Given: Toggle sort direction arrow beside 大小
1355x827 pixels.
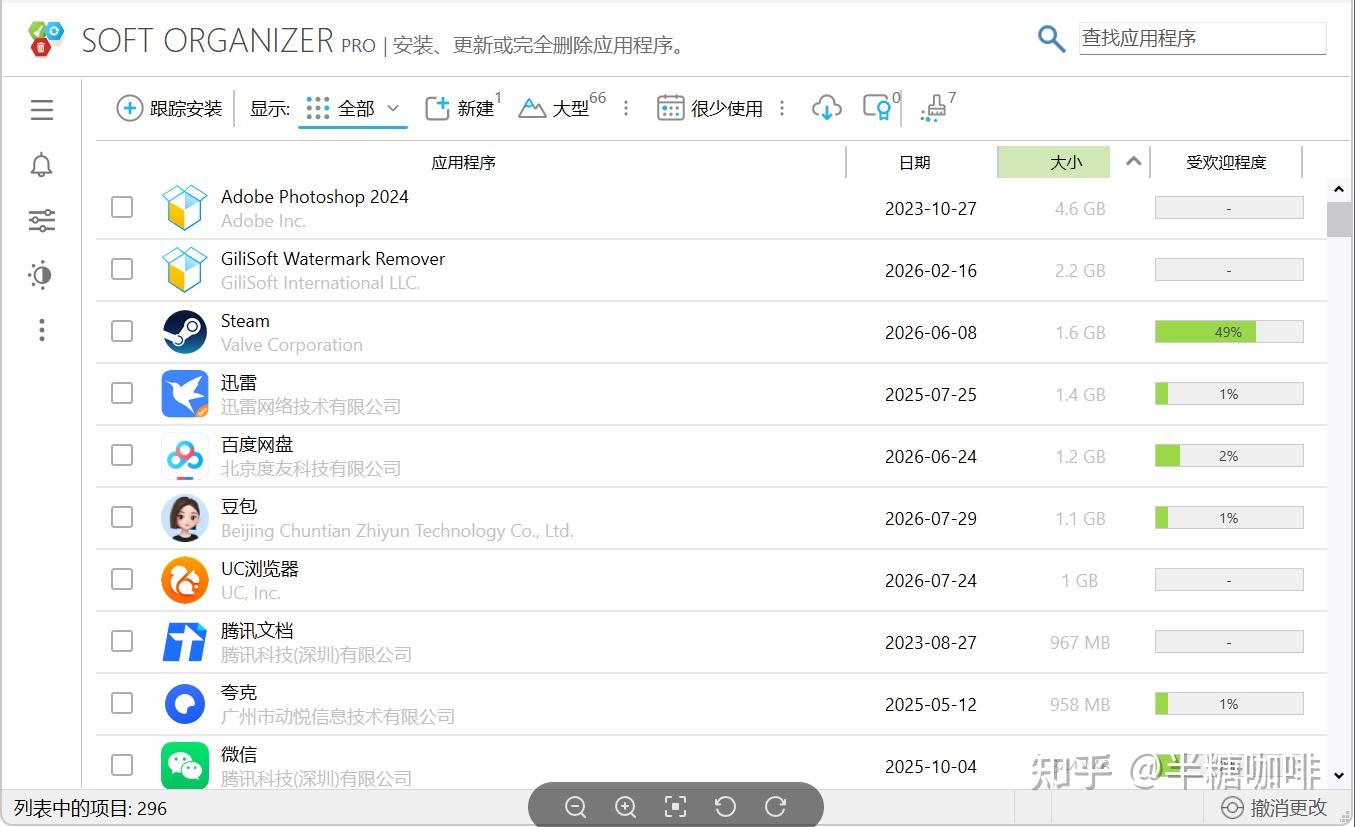Looking at the screenshot, I should click(1133, 161).
